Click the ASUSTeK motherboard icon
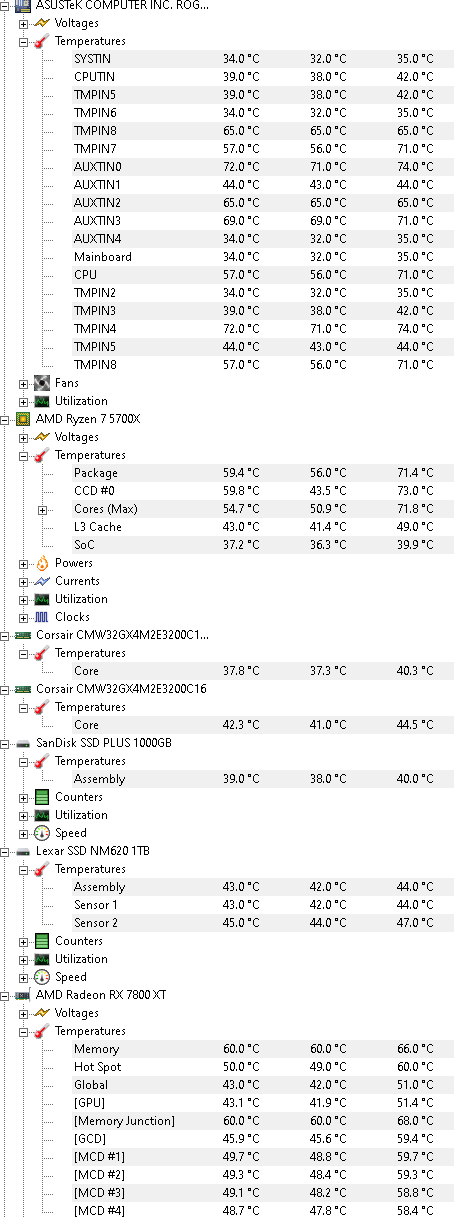 (x=23, y=5)
